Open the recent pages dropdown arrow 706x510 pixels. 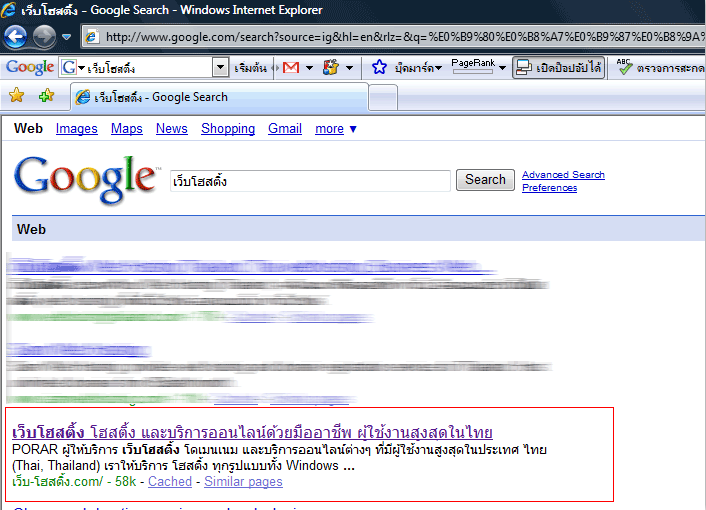[66, 37]
